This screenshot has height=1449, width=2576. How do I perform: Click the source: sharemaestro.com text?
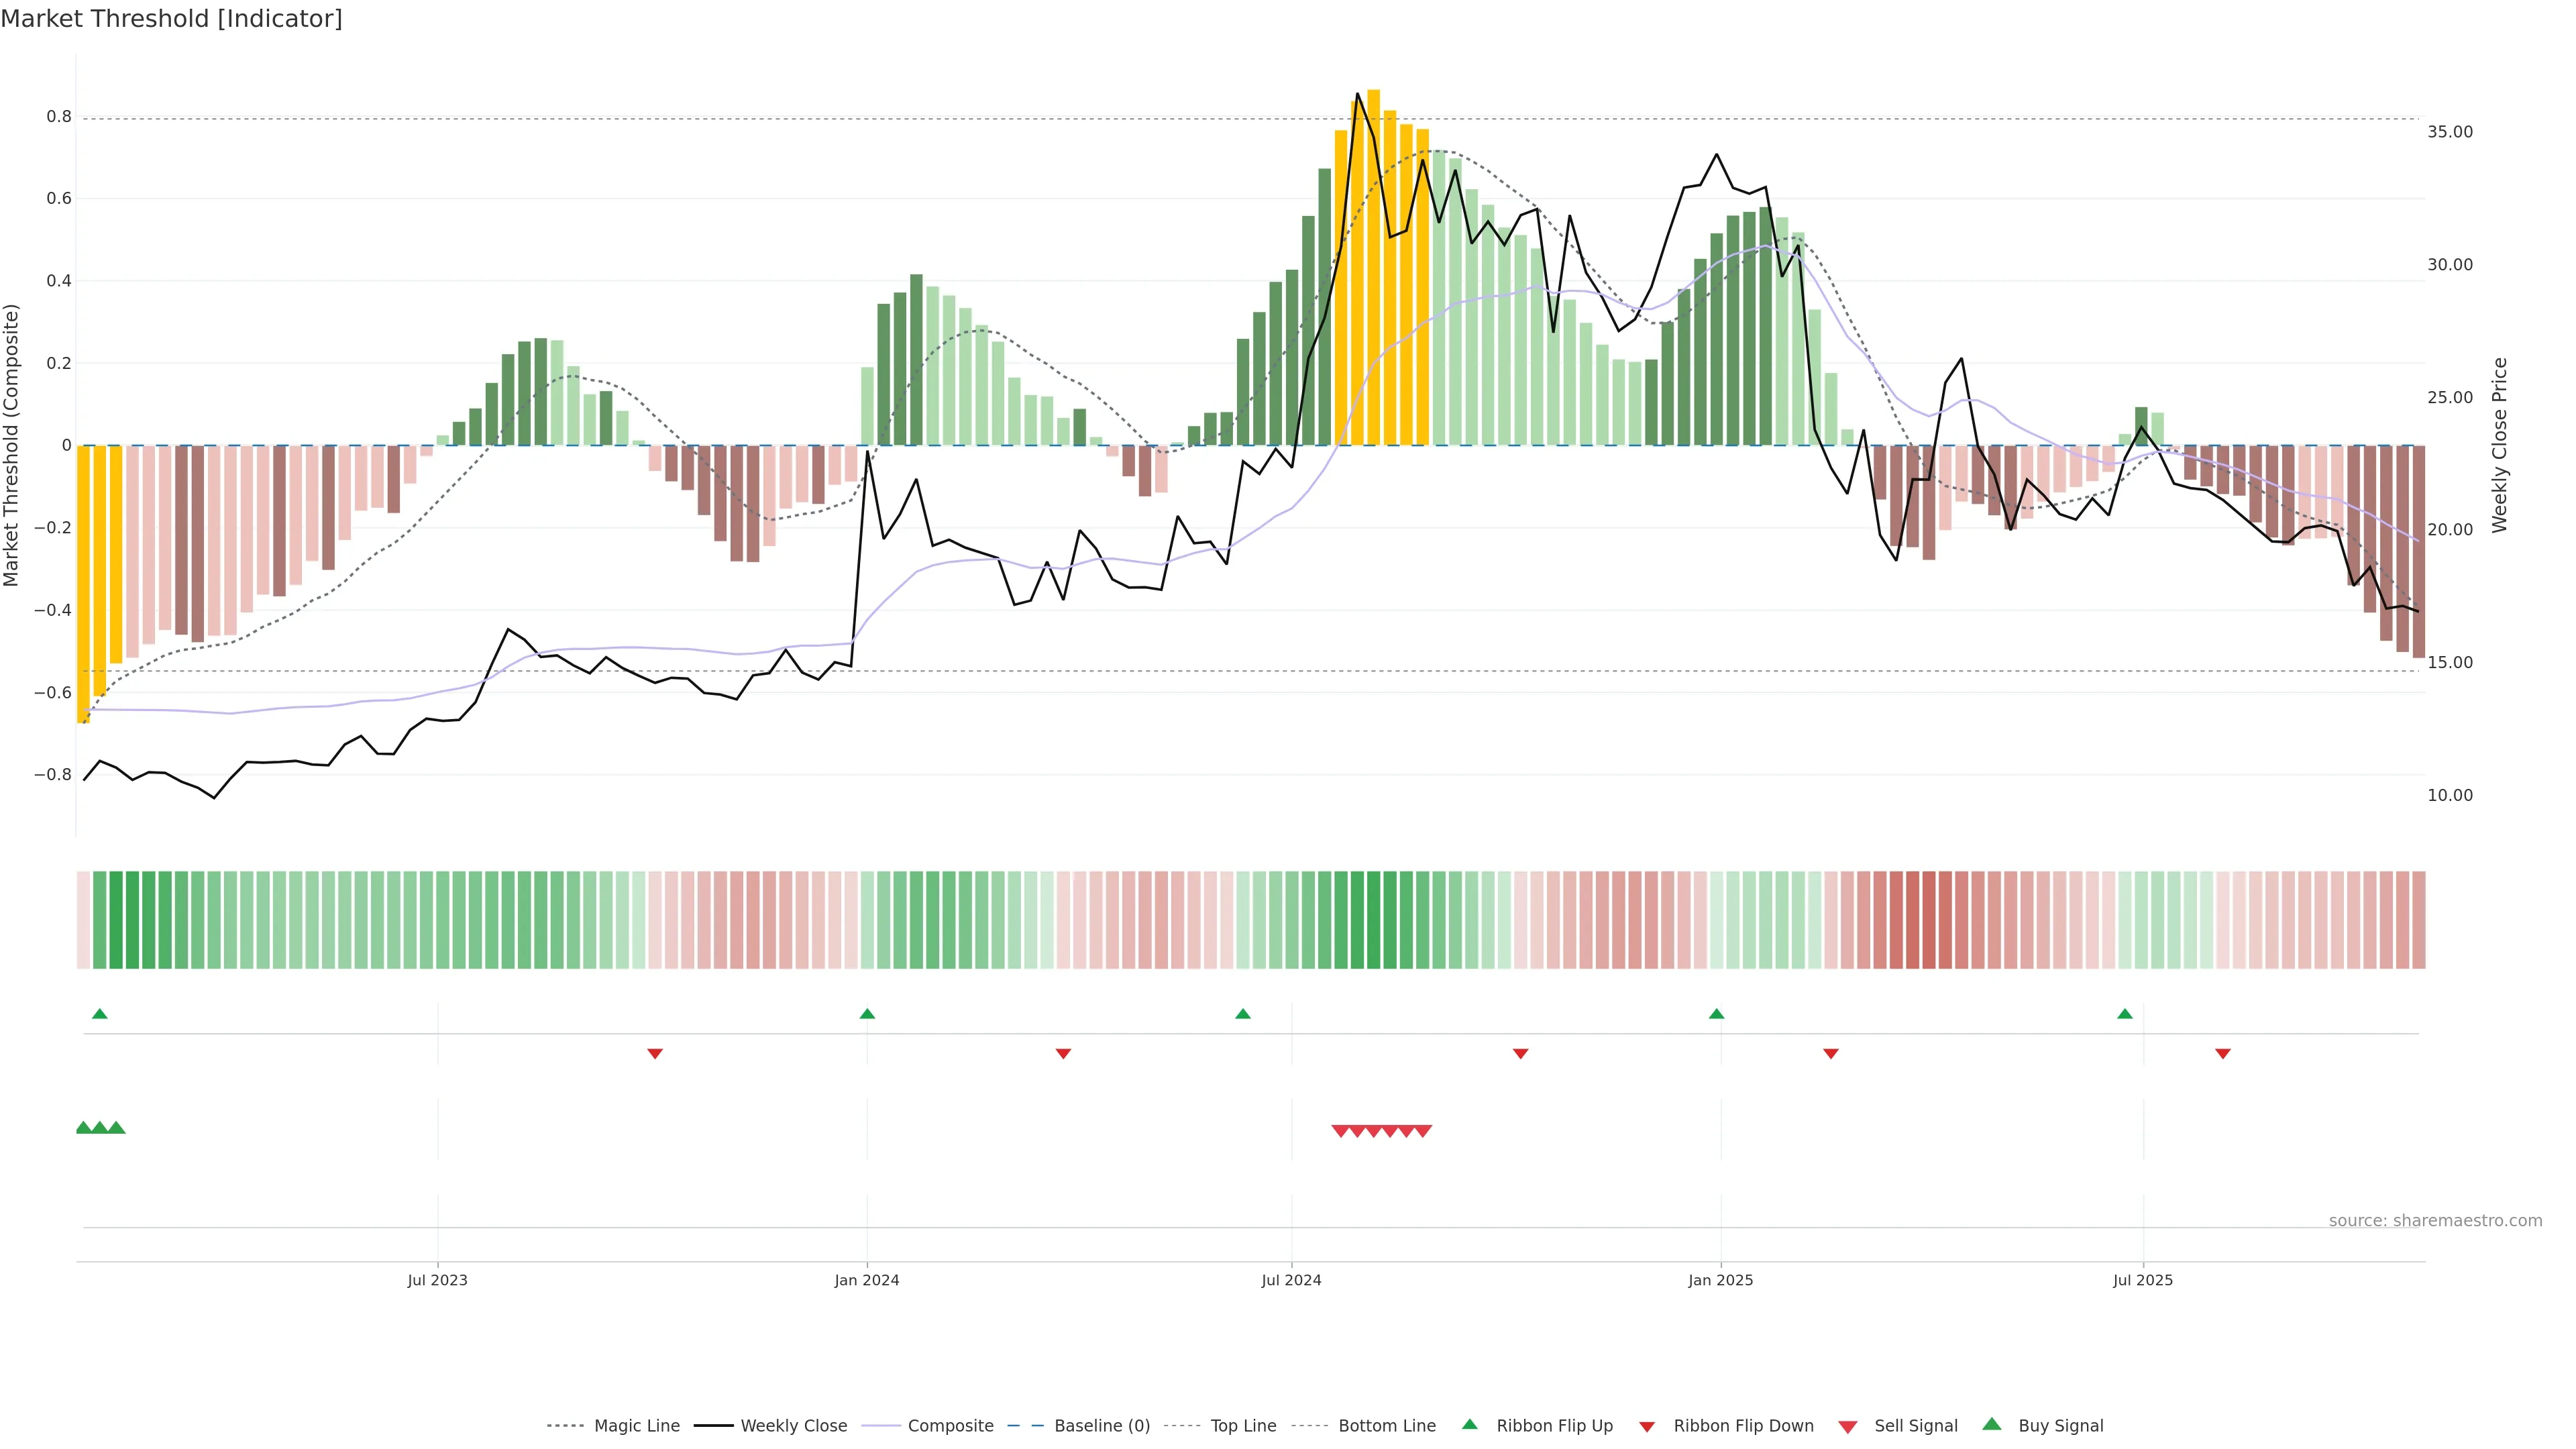2435,1221
